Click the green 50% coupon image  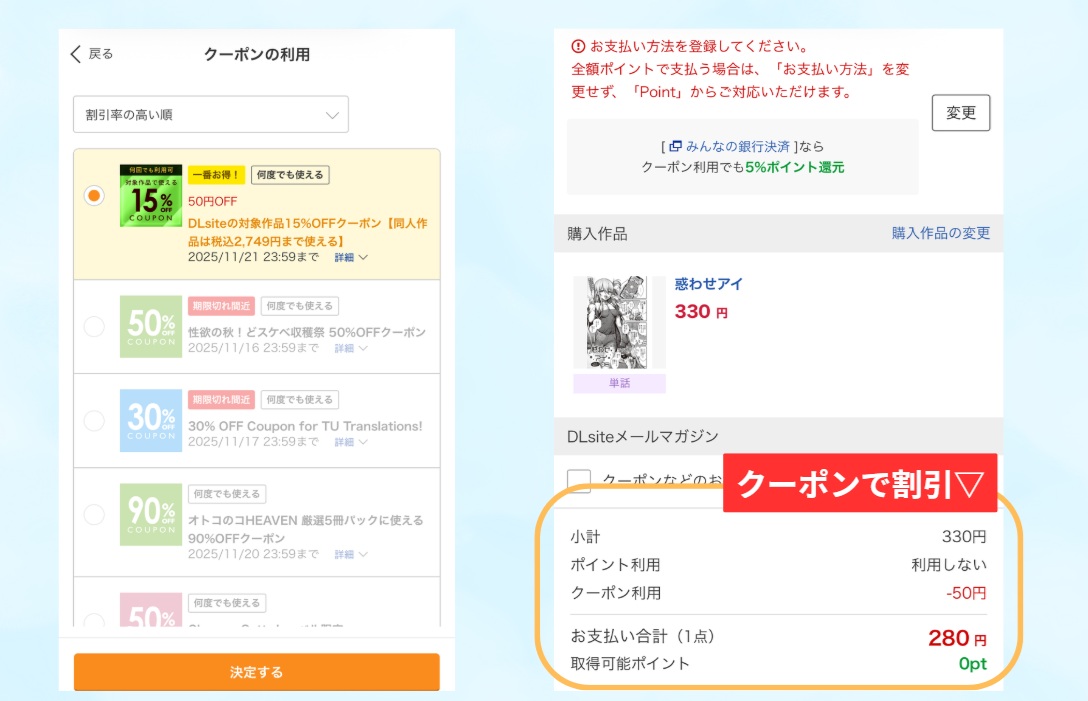coord(151,326)
